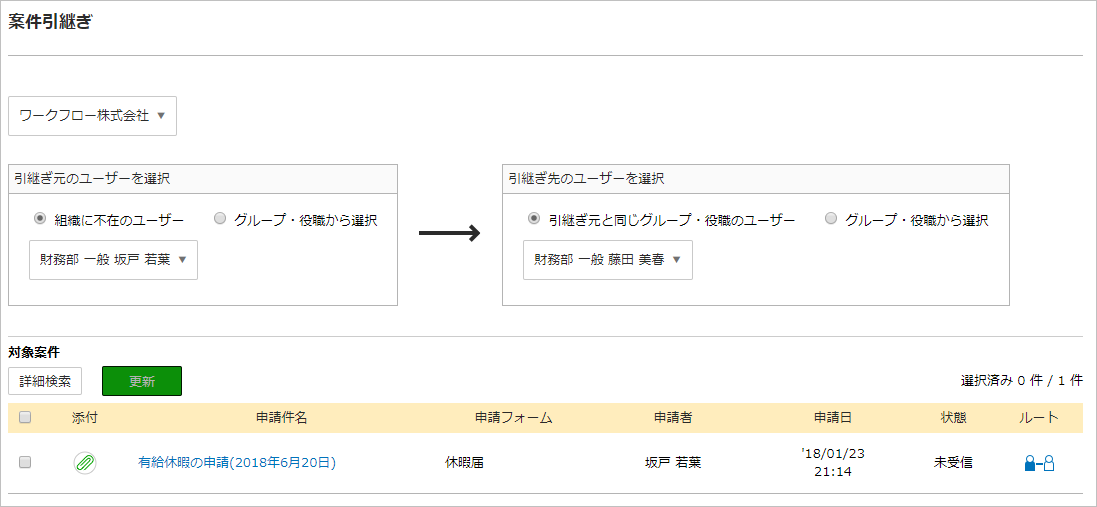Click the 申請フォーム column header
Image resolution: width=1097 pixels, height=507 pixels.
(514, 417)
